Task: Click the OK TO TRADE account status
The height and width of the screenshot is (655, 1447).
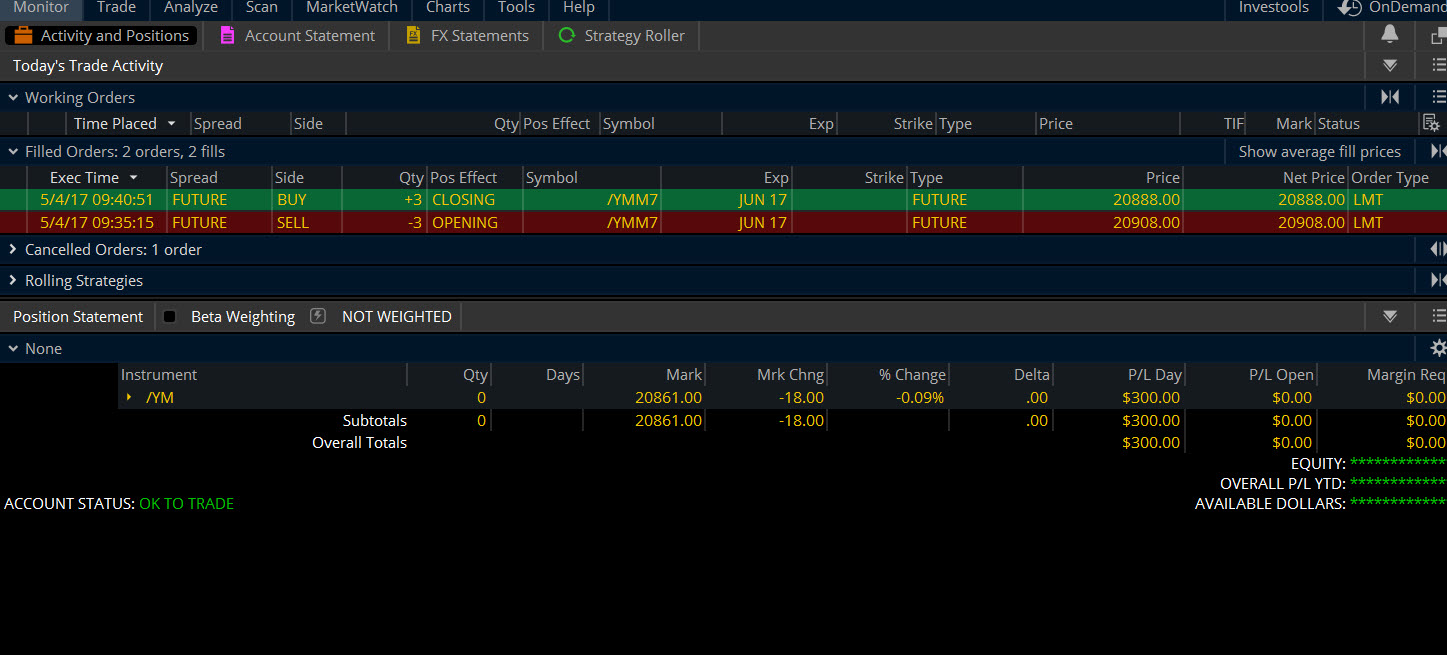Action: click(x=187, y=503)
